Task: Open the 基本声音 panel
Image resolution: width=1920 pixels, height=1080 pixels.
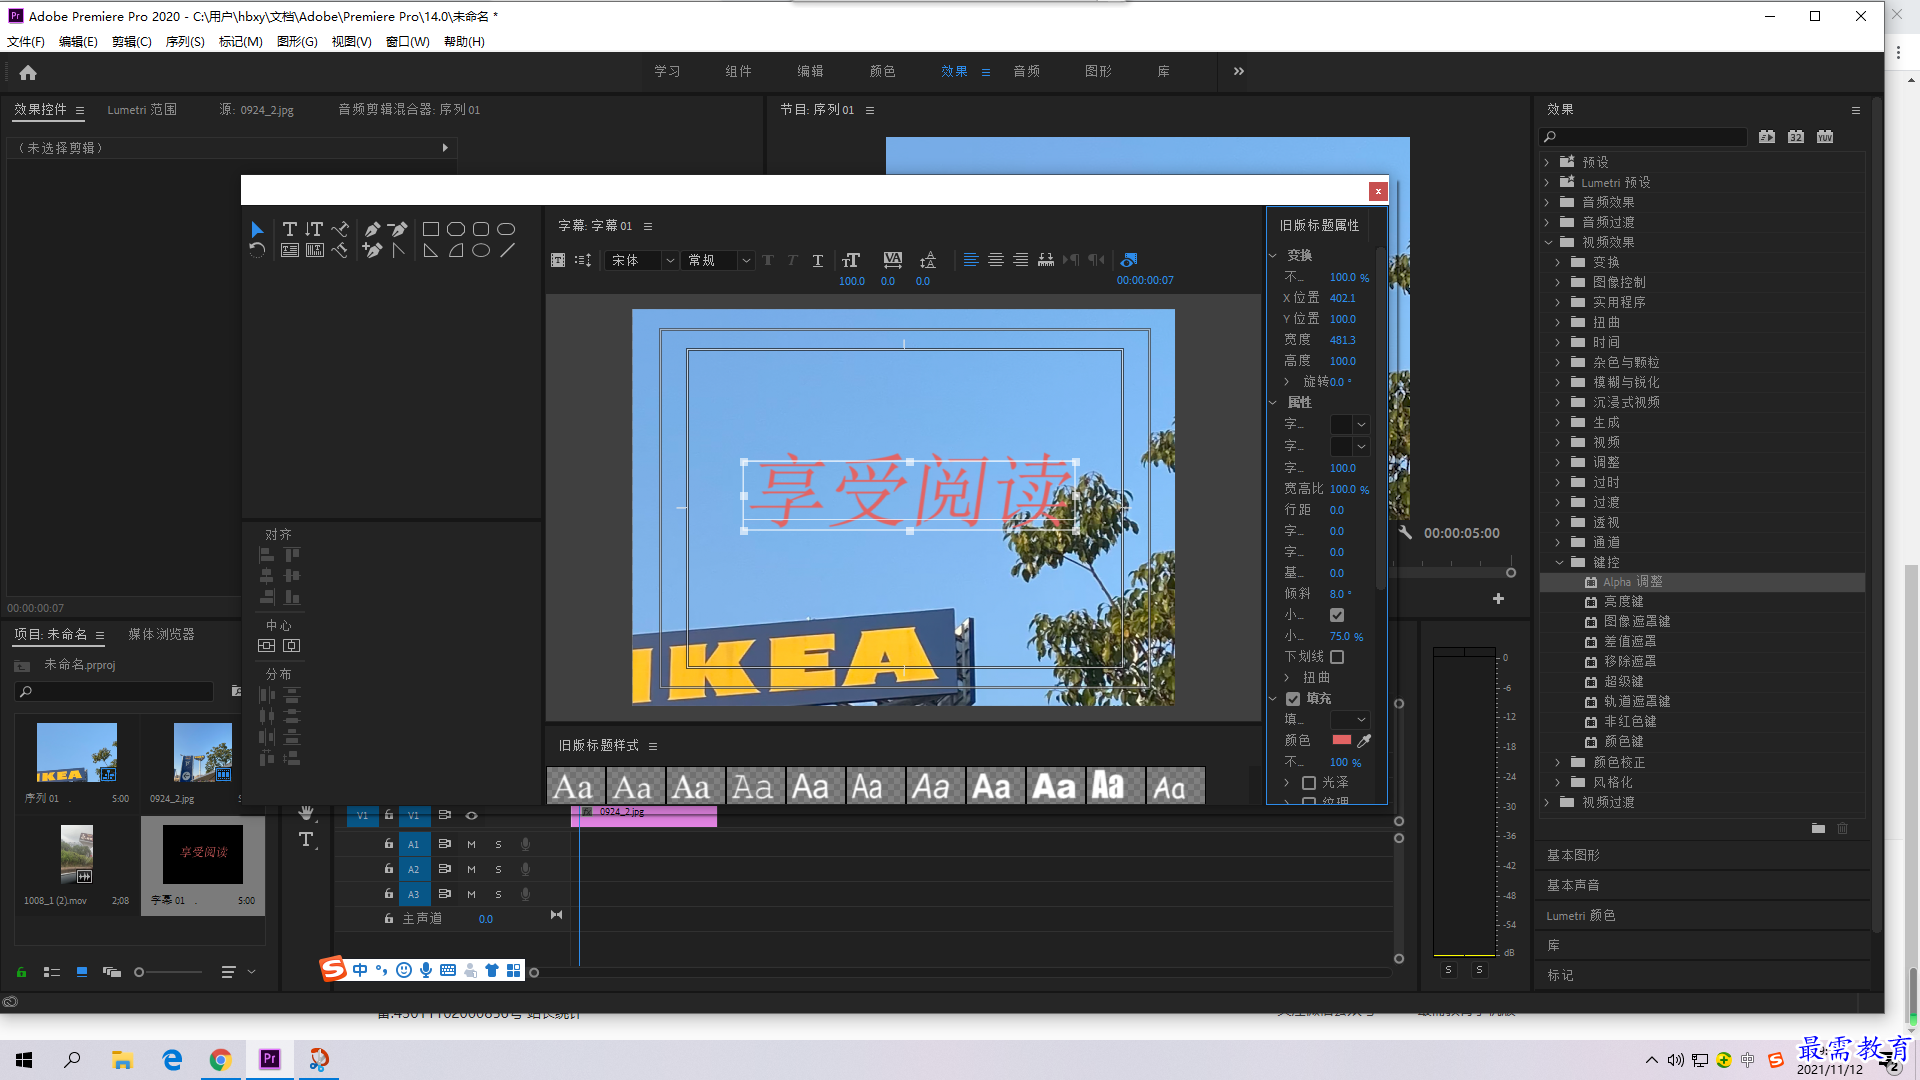Action: click(x=1573, y=885)
